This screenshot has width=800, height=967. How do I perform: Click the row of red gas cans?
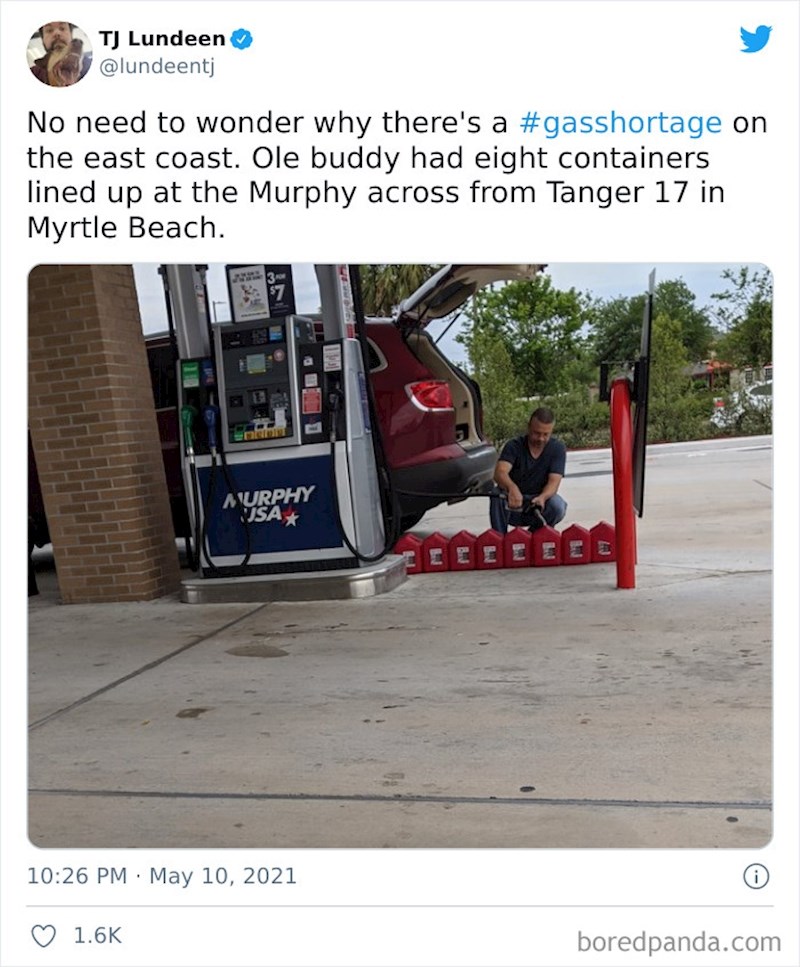click(505, 548)
